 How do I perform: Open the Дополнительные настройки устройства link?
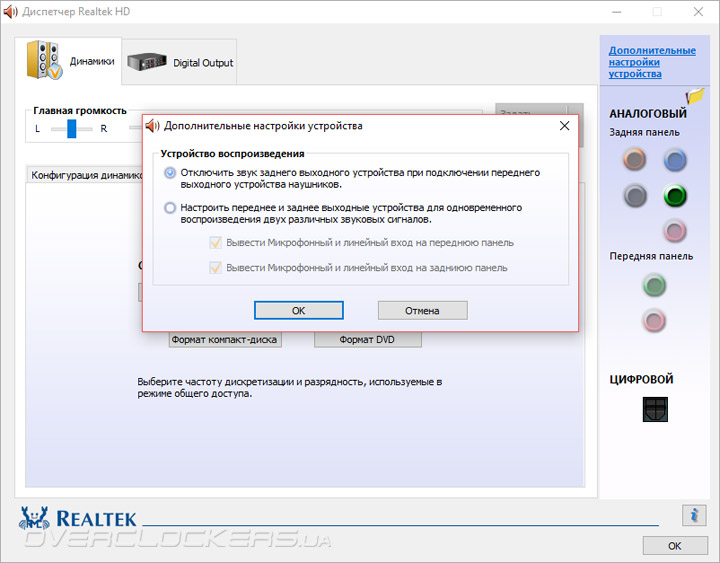point(652,62)
